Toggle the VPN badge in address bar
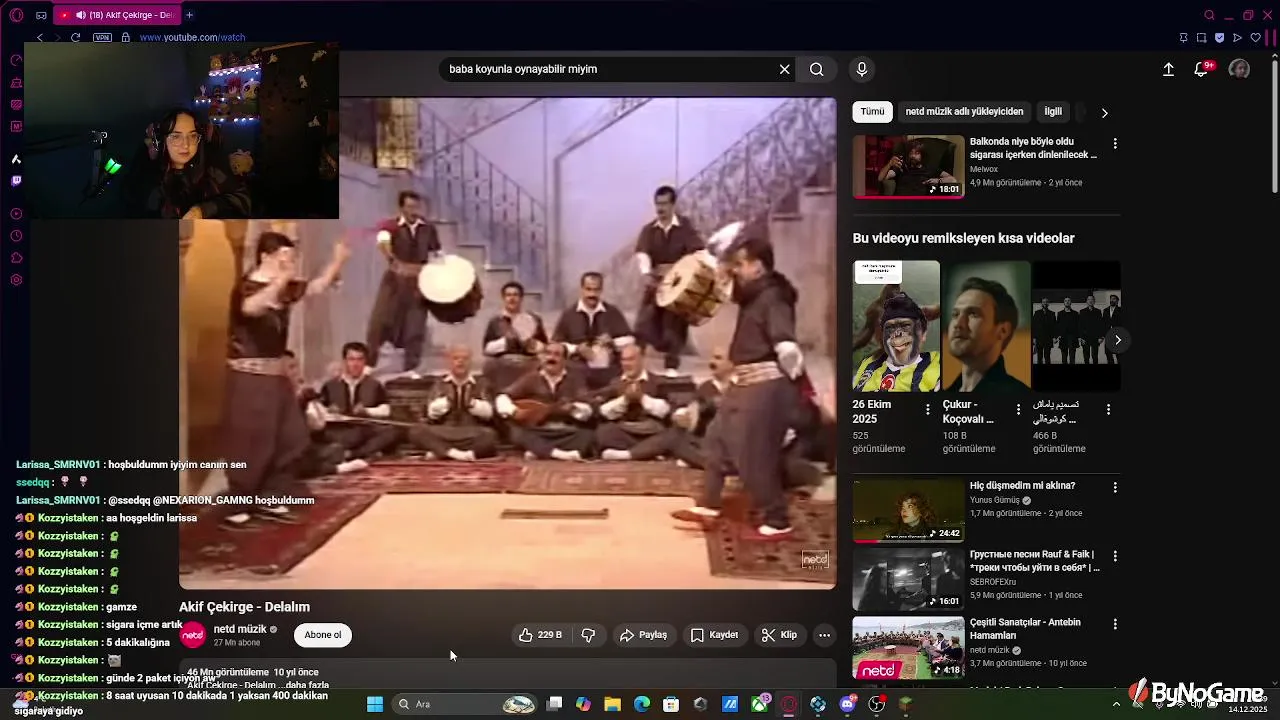1280x720 pixels. coord(102,38)
